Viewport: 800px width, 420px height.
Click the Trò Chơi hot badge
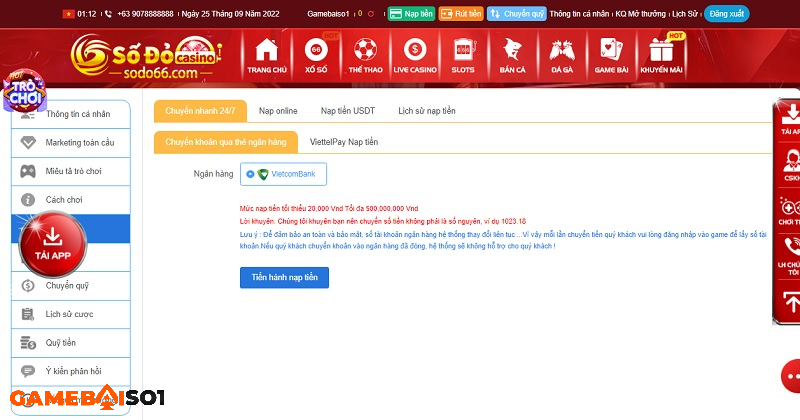(x=24, y=90)
